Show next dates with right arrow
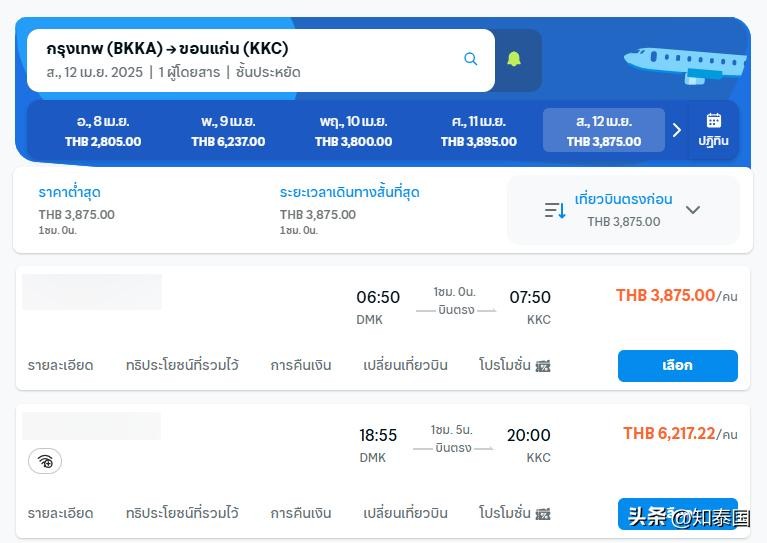Image resolution: width=767 pixels, height=543 pixels. coord(677,130)
